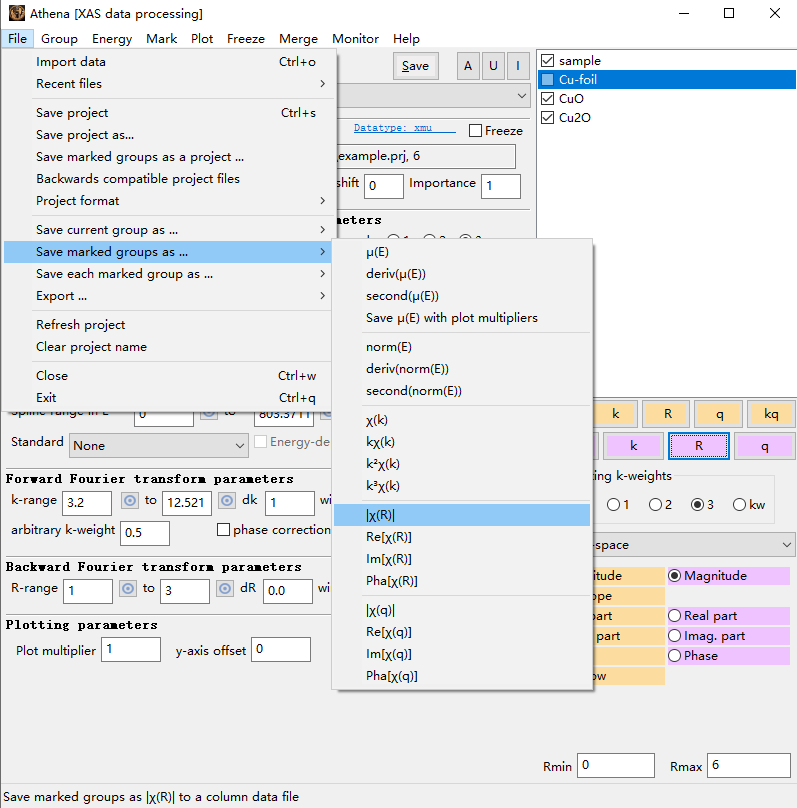Select Phase radio option

tap(674, 656)
